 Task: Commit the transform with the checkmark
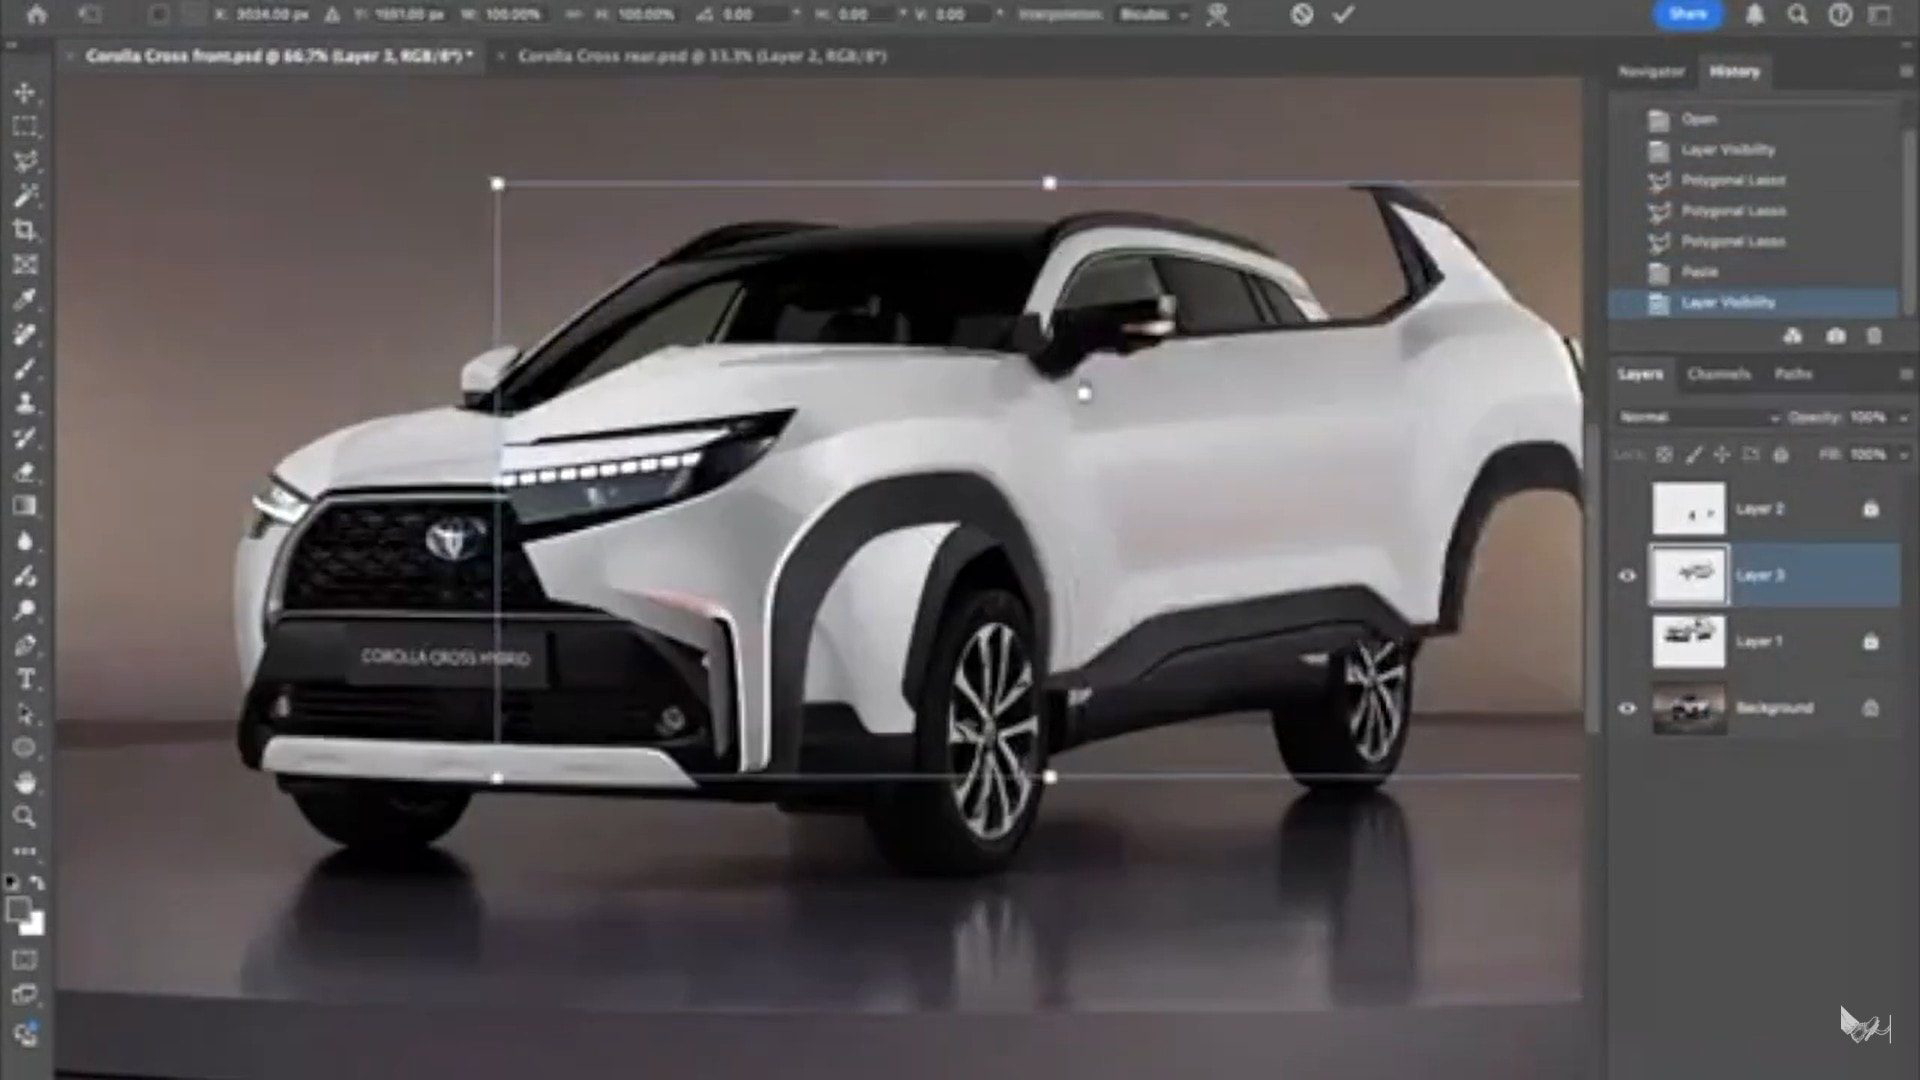point(1343,14)
